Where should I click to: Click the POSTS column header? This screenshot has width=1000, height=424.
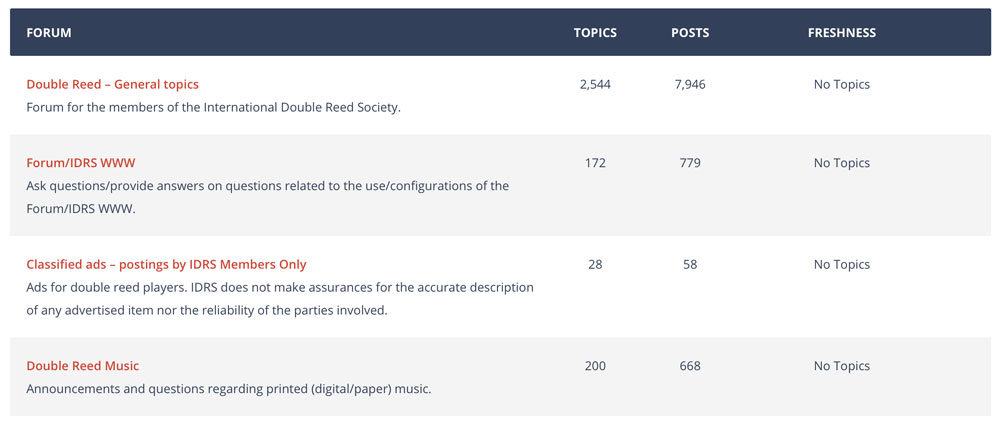pos(690,33)
